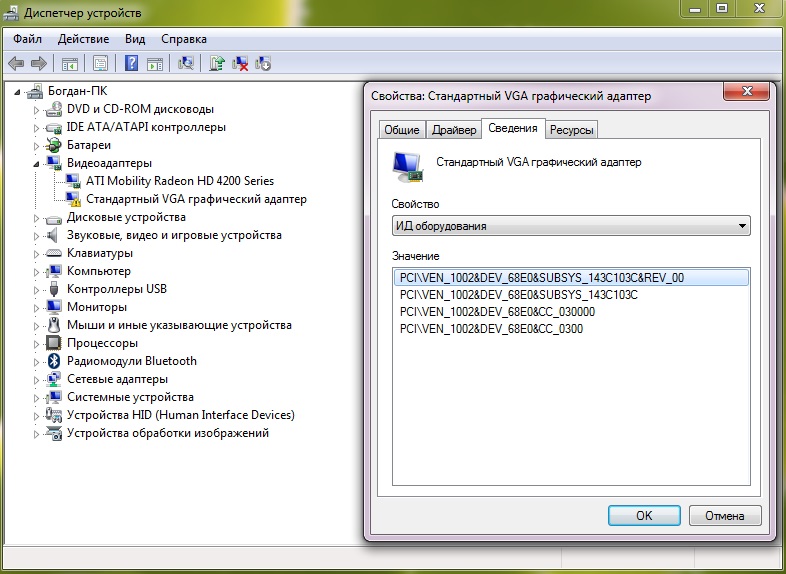Click the Богдан-ПК computer icon
This screenshot has height=574, width=786.
35,91
